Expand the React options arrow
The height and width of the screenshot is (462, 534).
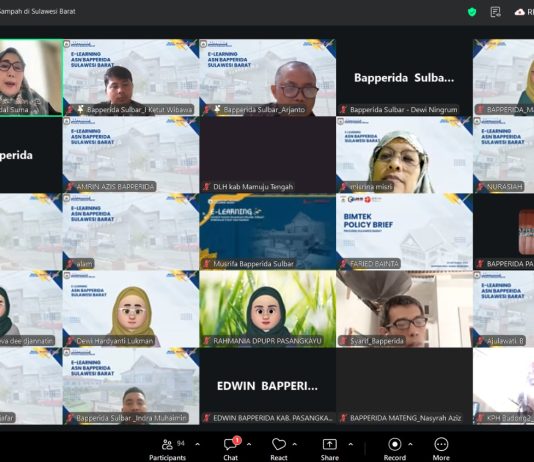(295, 444)
